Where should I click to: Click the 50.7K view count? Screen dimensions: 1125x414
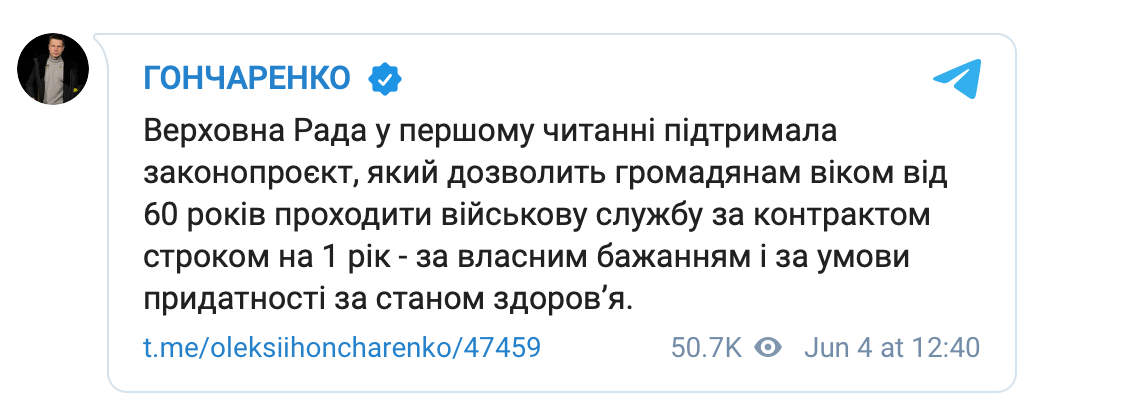click(706, 348)
